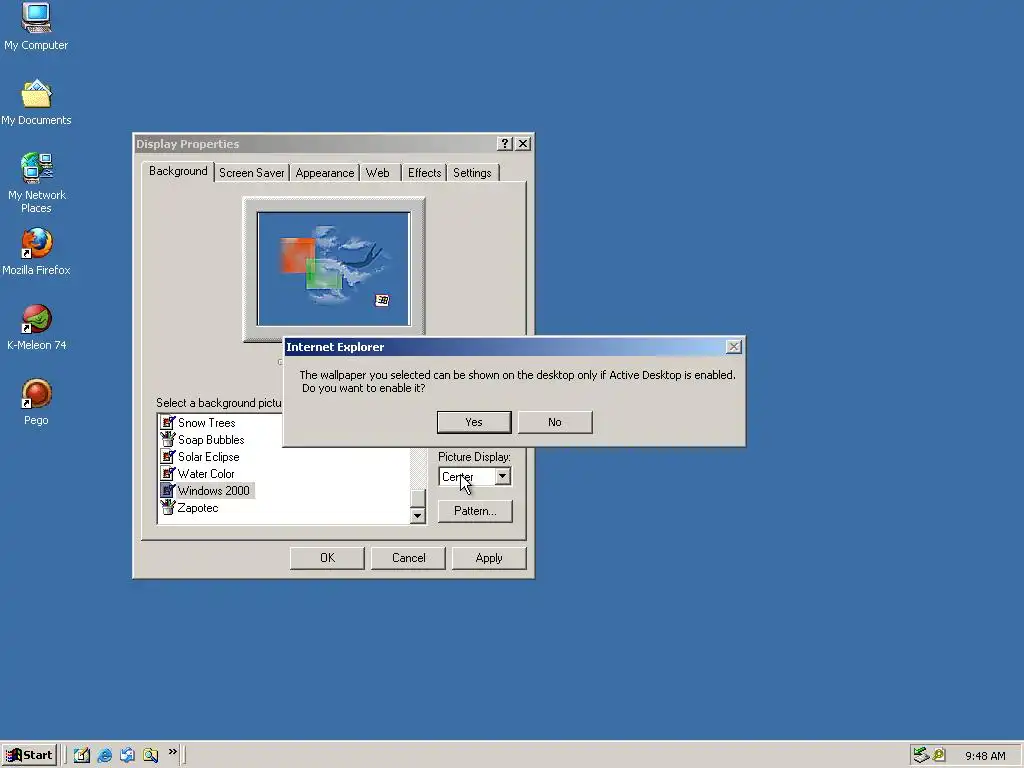The width and height of the screenshot is (1024, 768).
Task: Switch to the Appearance tab
Action: (x=325, y=173)
